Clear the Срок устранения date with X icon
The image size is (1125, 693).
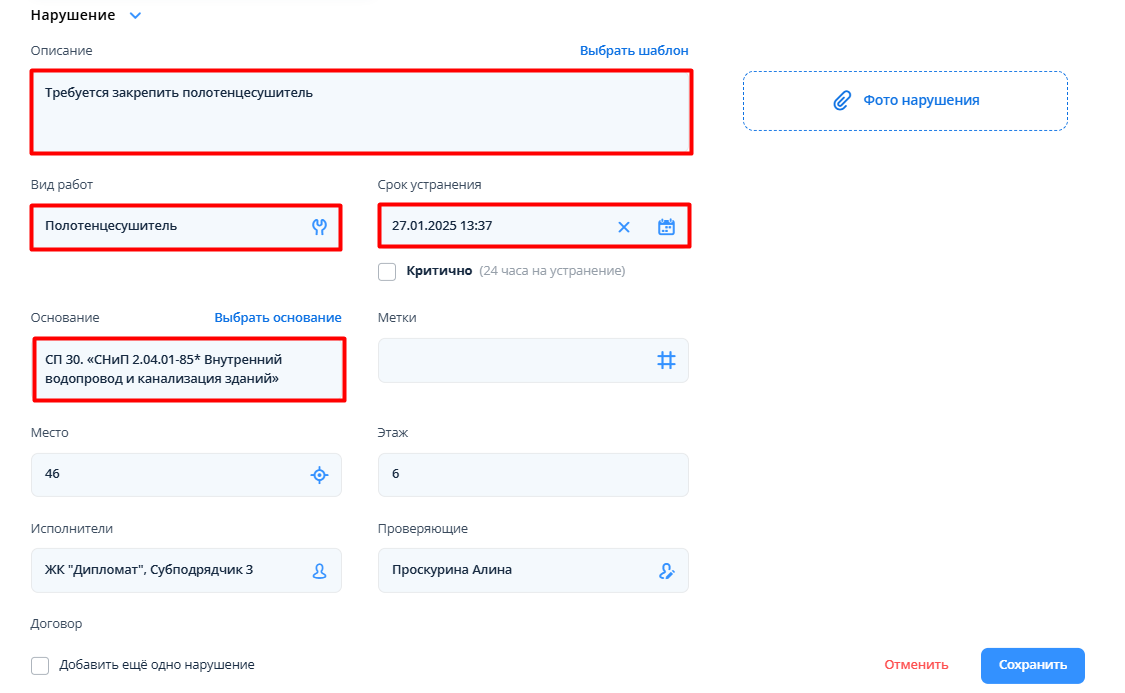point(624,227)
